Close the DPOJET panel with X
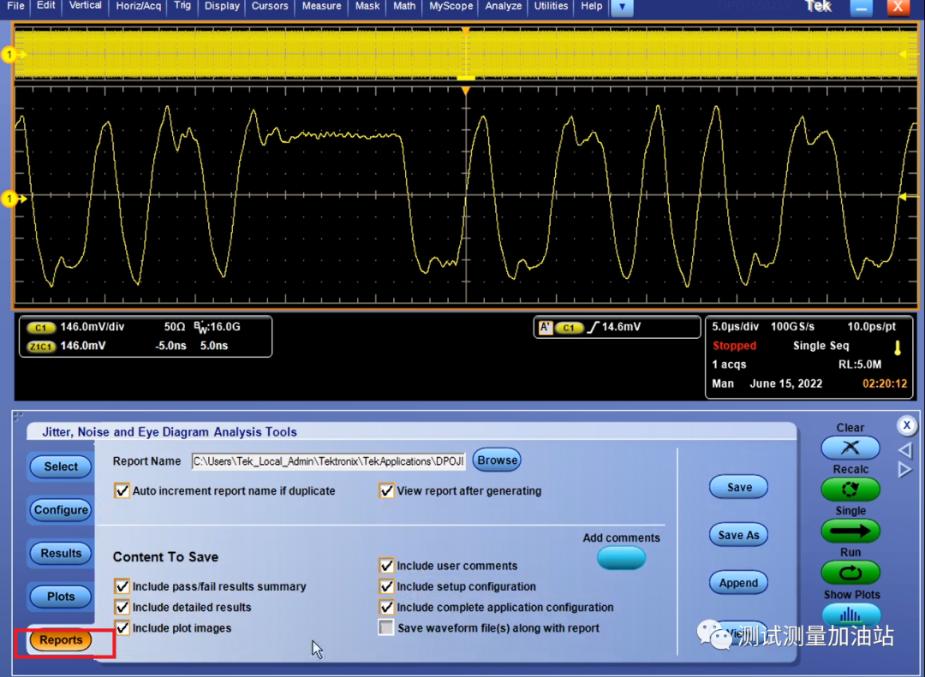 click(x=907, y=425)
